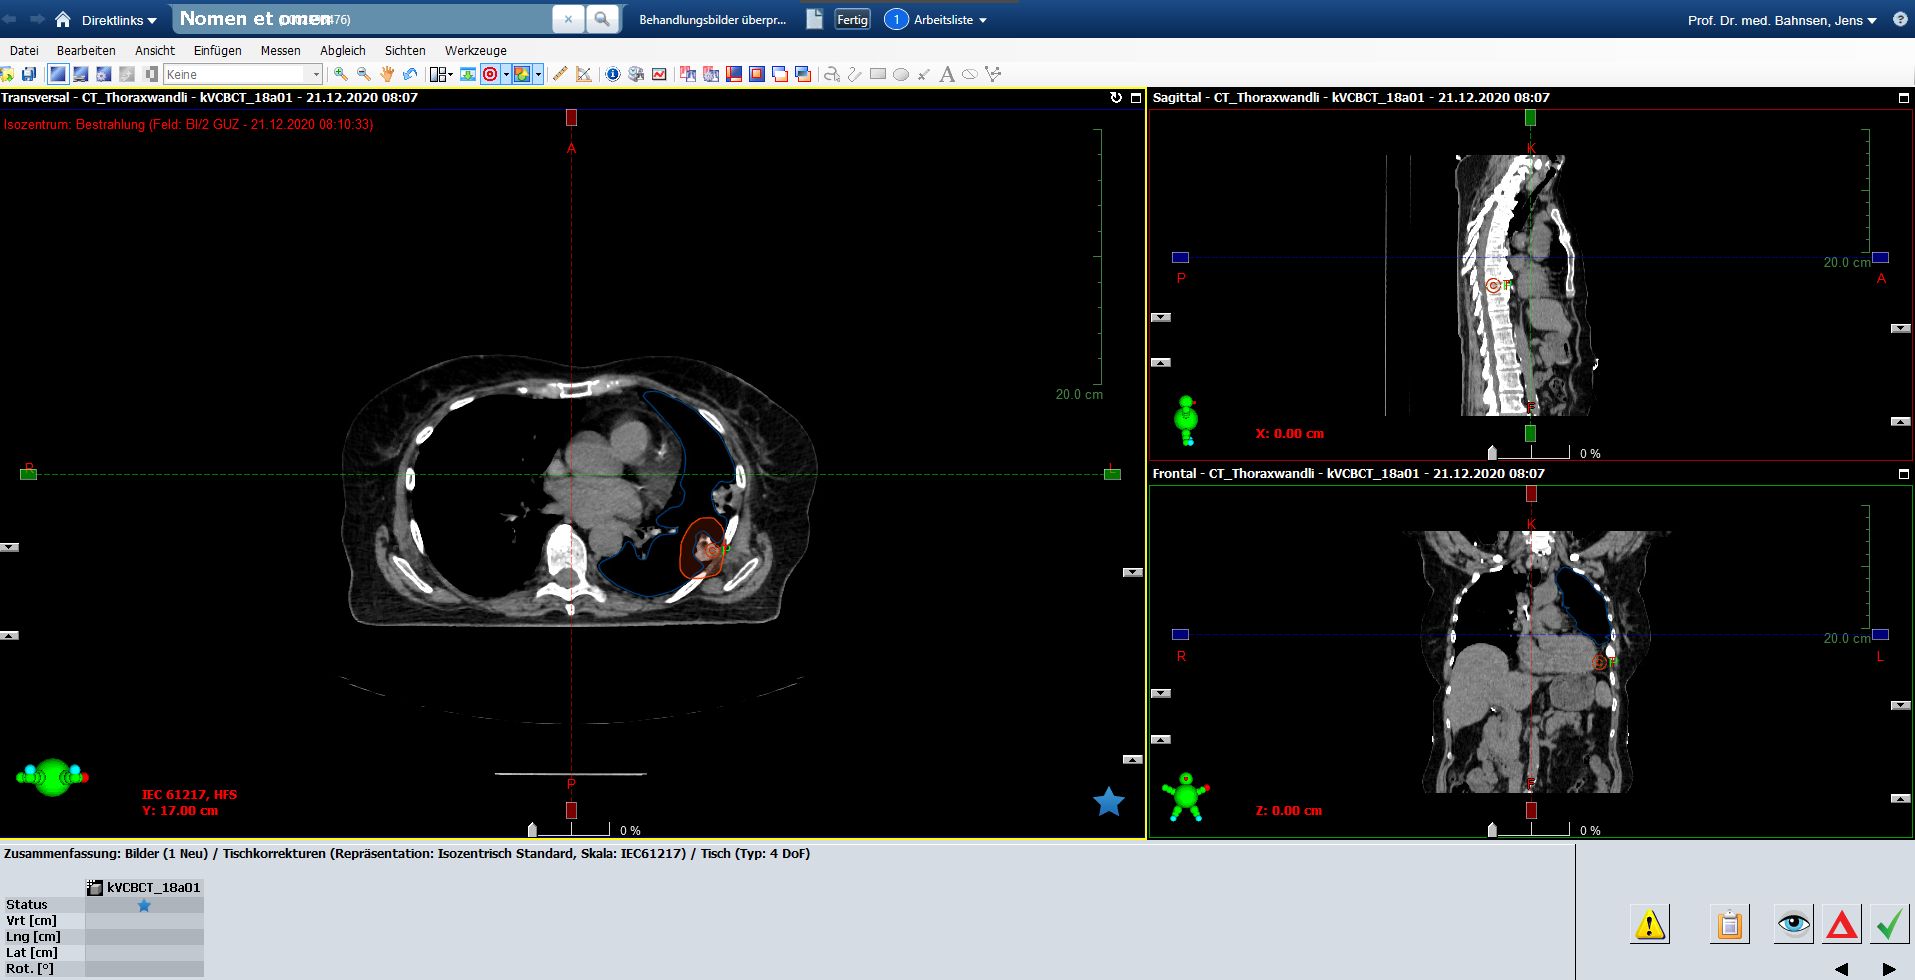The image size is (1915, 980).
Task: Click the Fertig button
Action: 851,19
